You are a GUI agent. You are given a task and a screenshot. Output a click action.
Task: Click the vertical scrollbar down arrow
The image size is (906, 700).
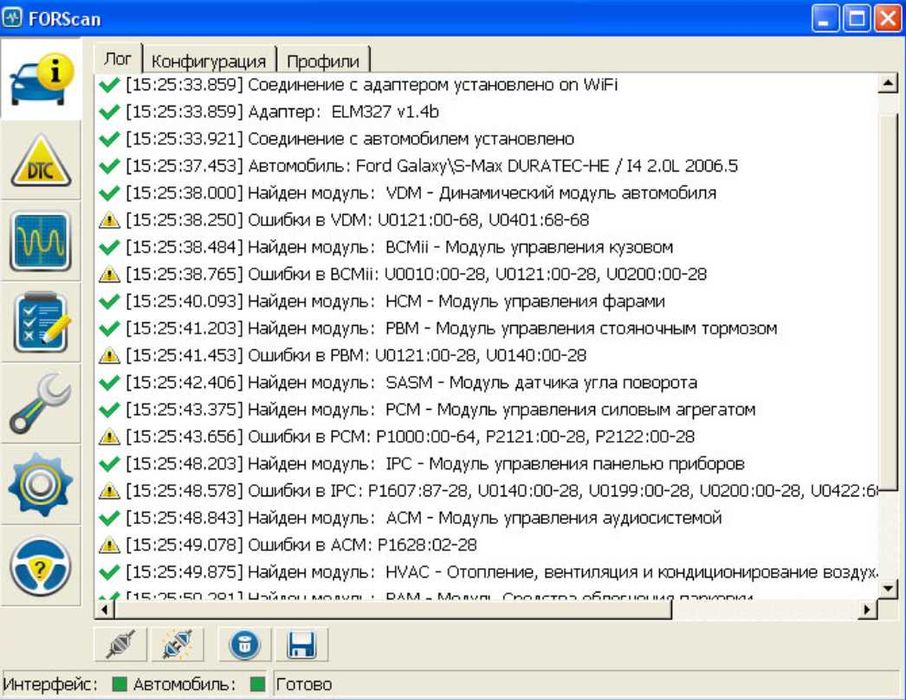coord(888,588)
